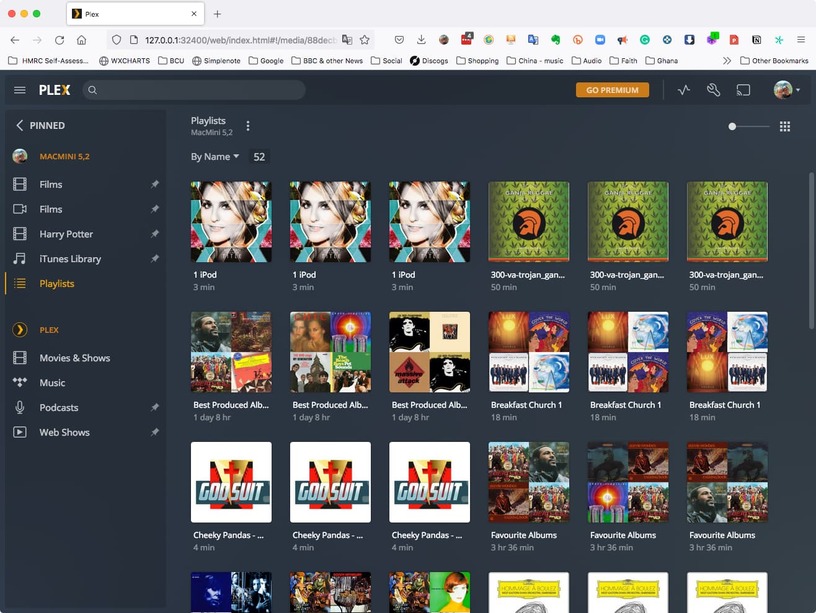Image resolution: width=816 pixels, height=613 pixels.
Task: Toggle the Harry Potter pin icon
Action: (155, 234)
